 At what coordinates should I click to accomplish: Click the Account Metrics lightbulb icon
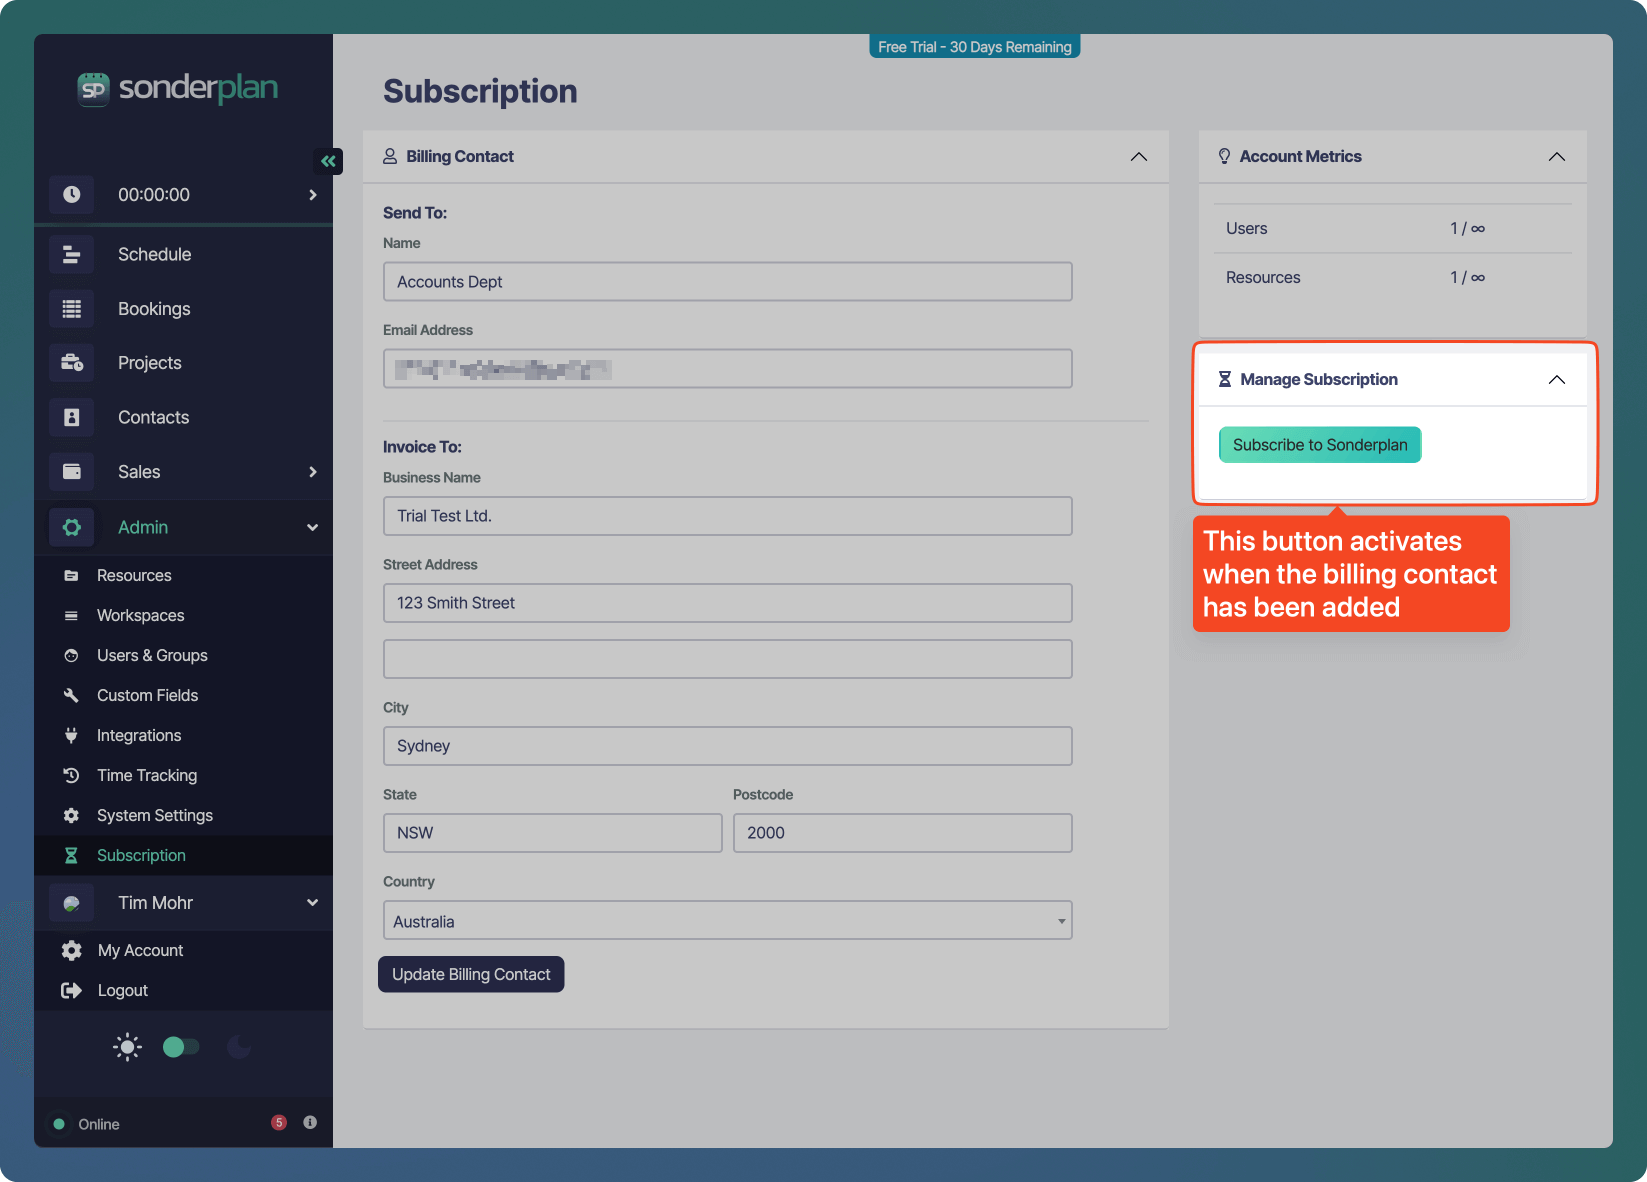pos(1224,156)
